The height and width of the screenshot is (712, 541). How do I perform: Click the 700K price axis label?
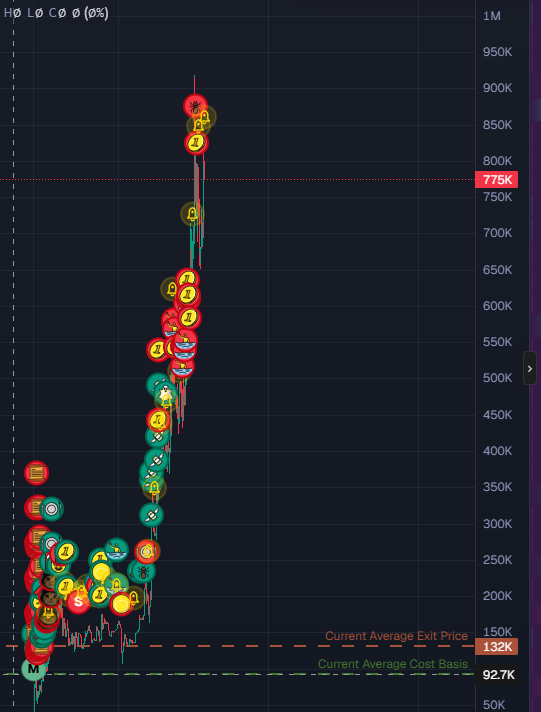tap(497, 233)
